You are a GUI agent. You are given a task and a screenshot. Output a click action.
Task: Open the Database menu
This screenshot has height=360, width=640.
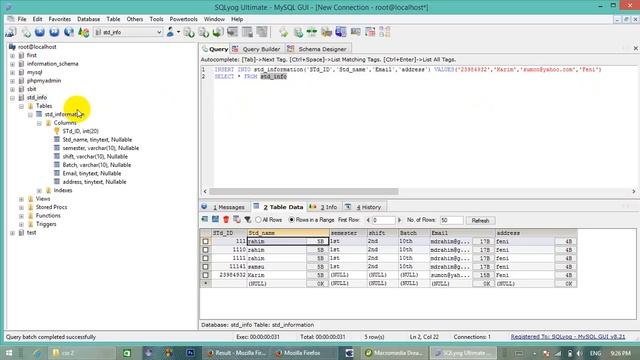[x=89, y=19]
